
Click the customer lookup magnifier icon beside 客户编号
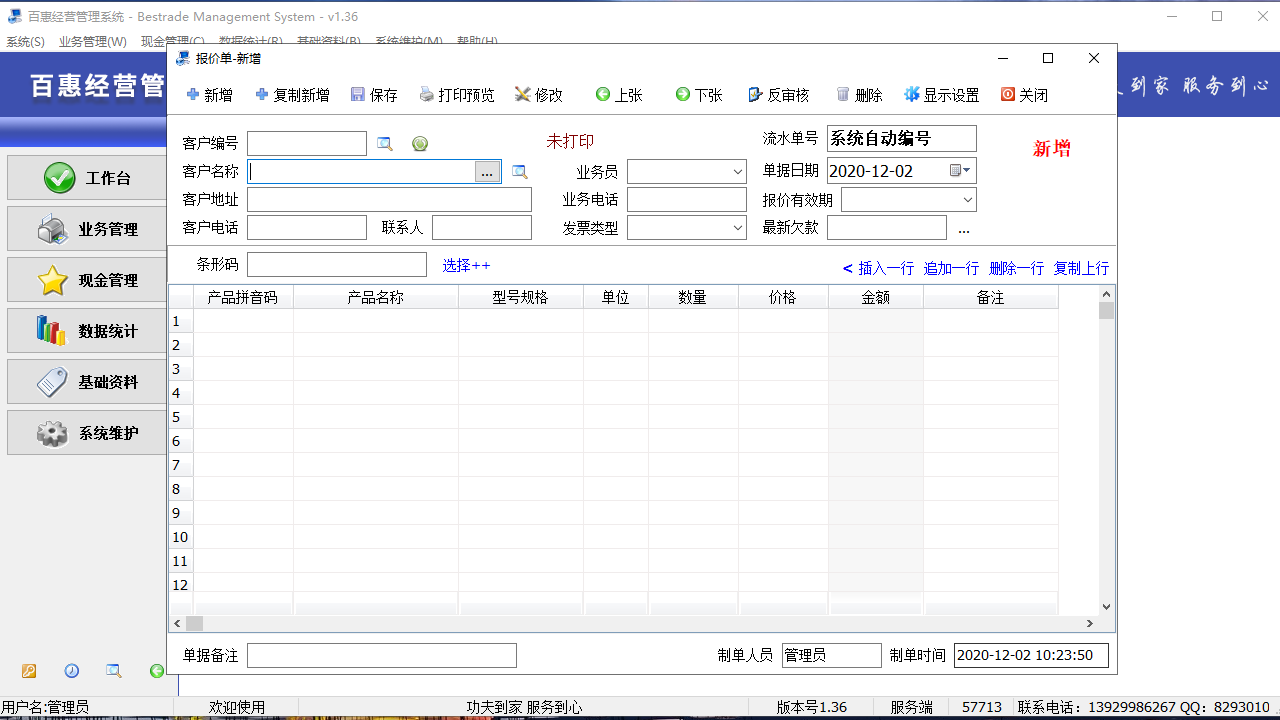click(382, 143)
